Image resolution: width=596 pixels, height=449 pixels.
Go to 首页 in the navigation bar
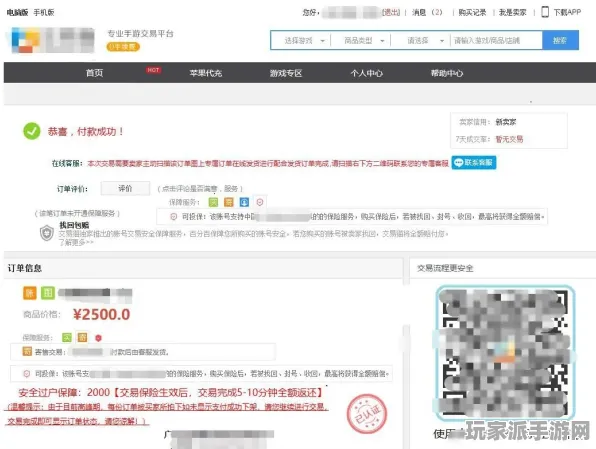94,73
